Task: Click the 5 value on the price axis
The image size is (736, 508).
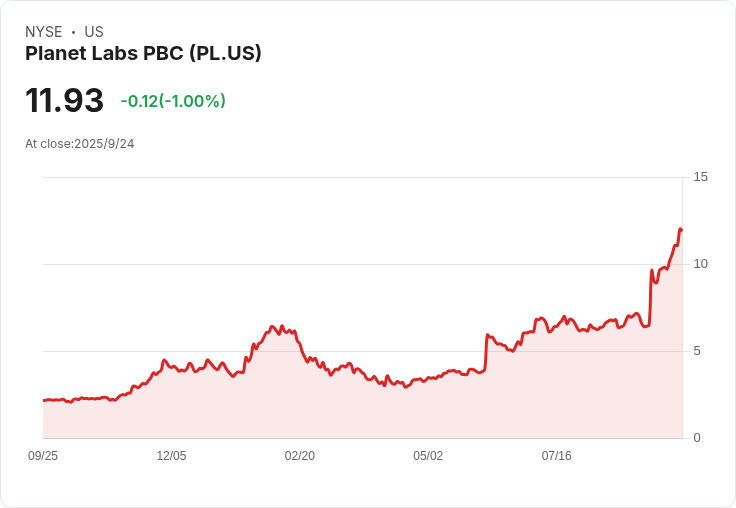Action: coord(697,351)
